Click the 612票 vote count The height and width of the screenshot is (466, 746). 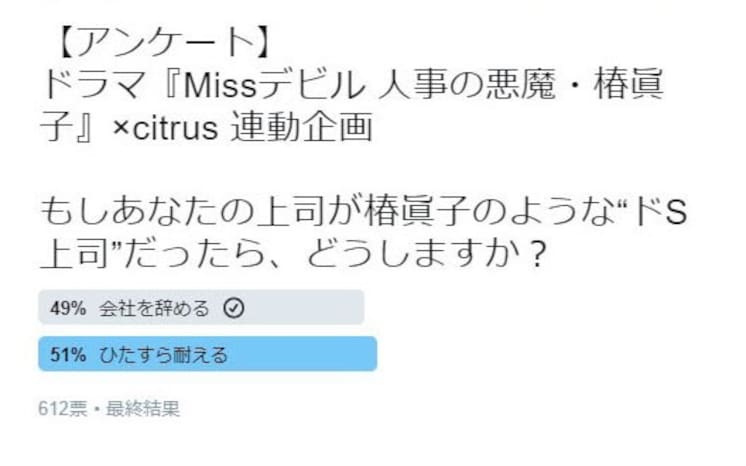(62, 408)
